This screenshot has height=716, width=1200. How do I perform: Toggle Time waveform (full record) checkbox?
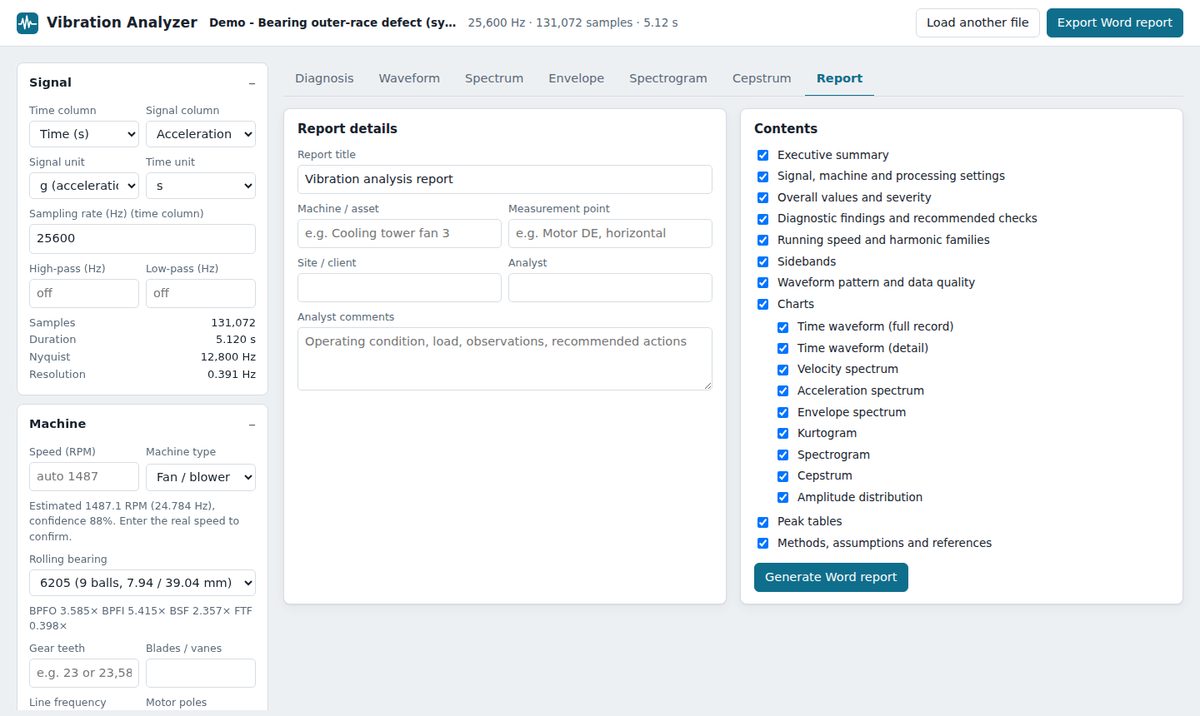(783, 327)
